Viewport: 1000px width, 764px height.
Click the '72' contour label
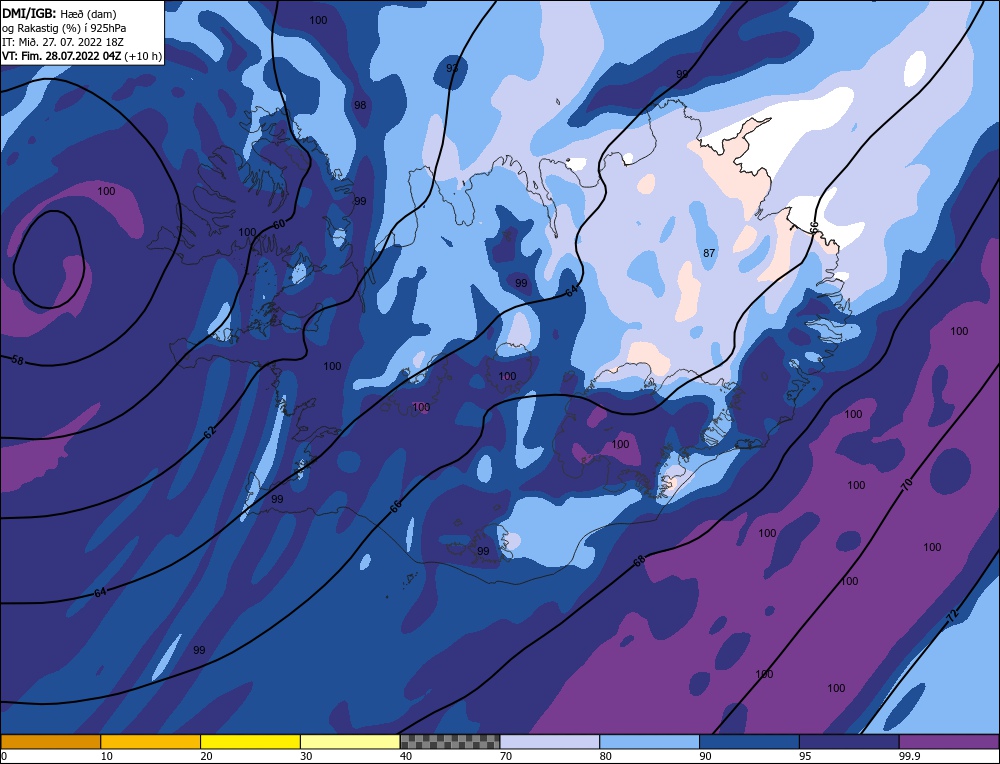point(952,616)
